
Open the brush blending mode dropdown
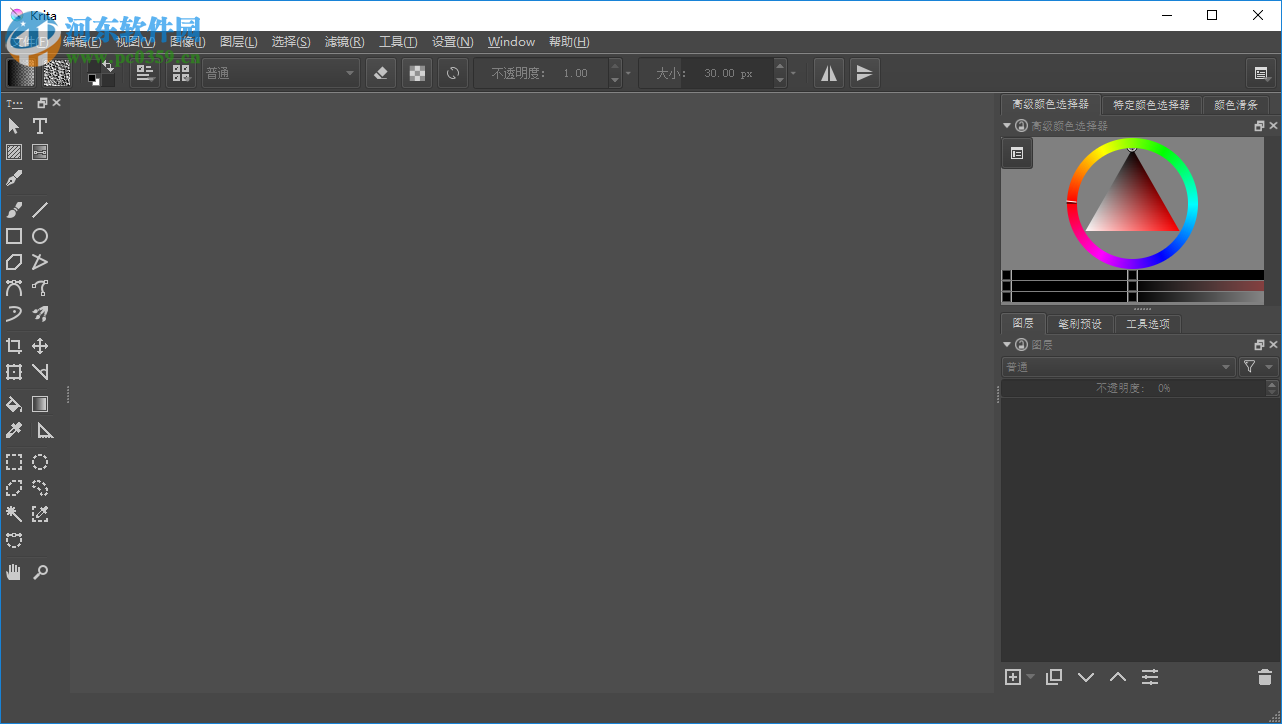pos(280,73)
